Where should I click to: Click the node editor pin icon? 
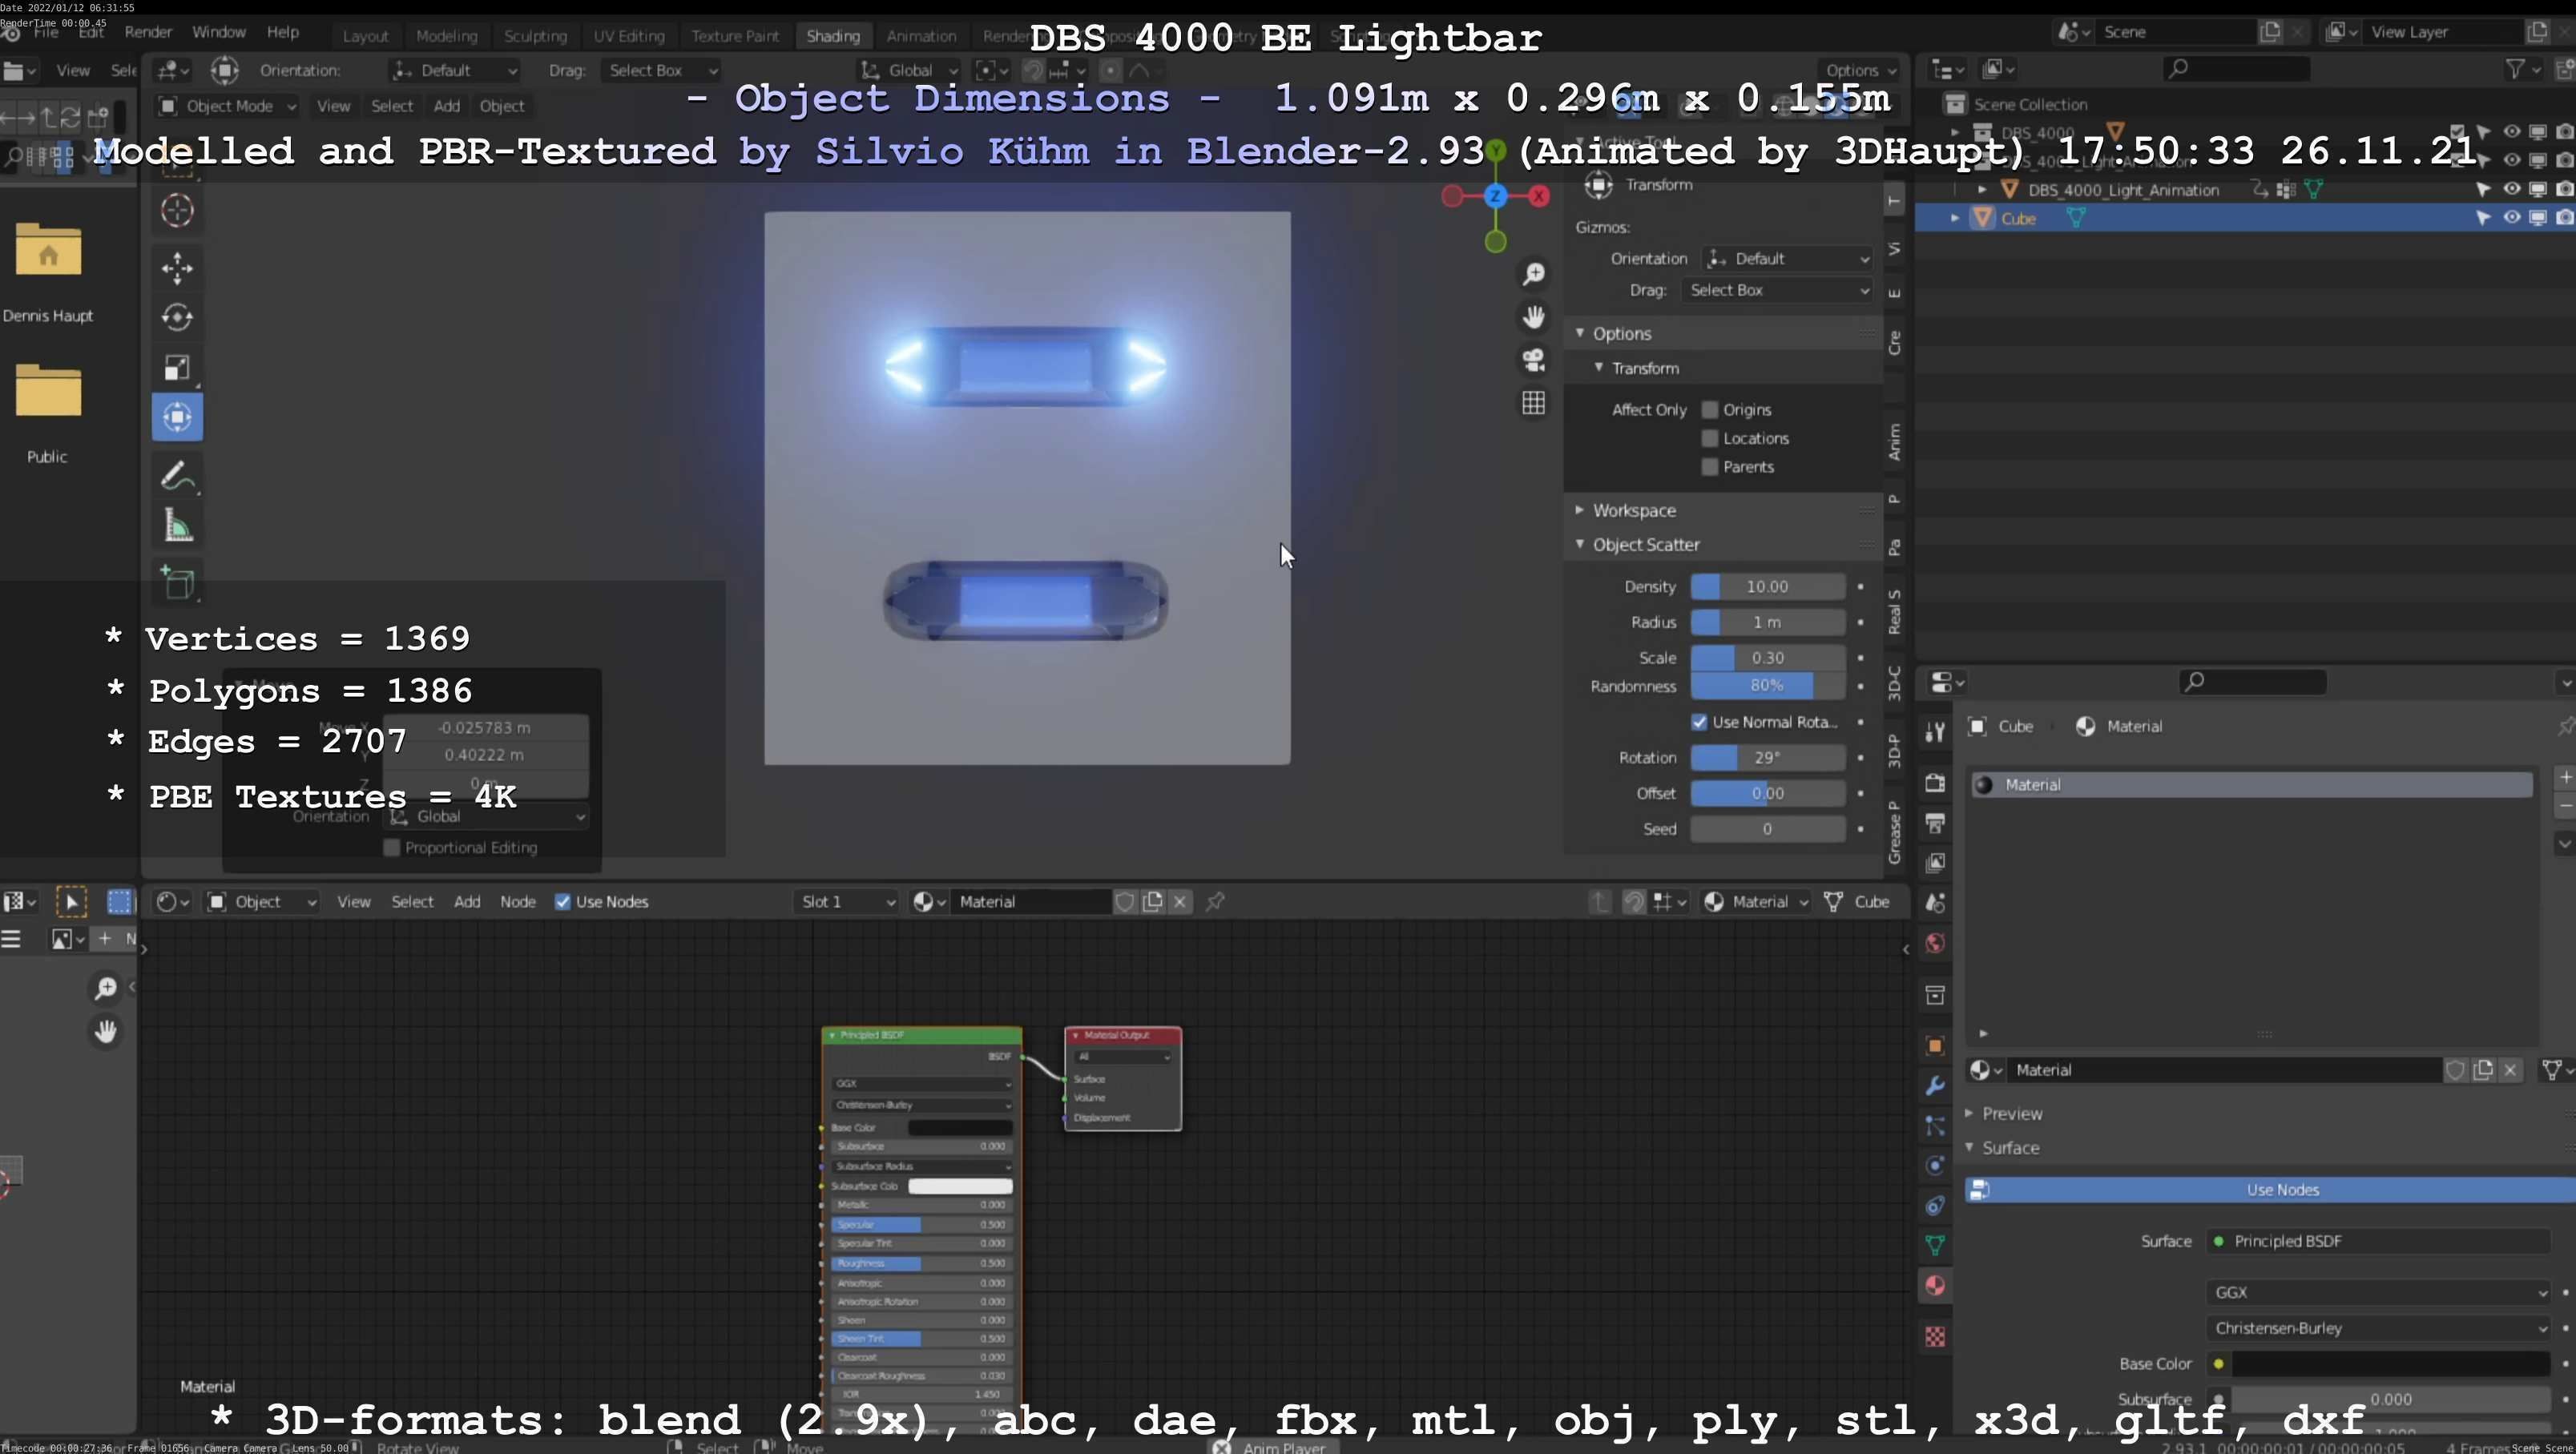click(x=1215, y=902)
